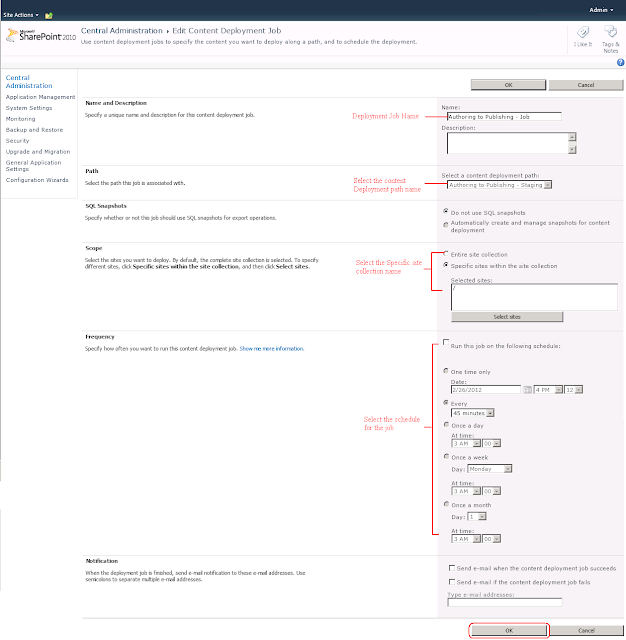Click the navigate up folder icon
This screenshot has width=626, height=640.
(49, 16)
